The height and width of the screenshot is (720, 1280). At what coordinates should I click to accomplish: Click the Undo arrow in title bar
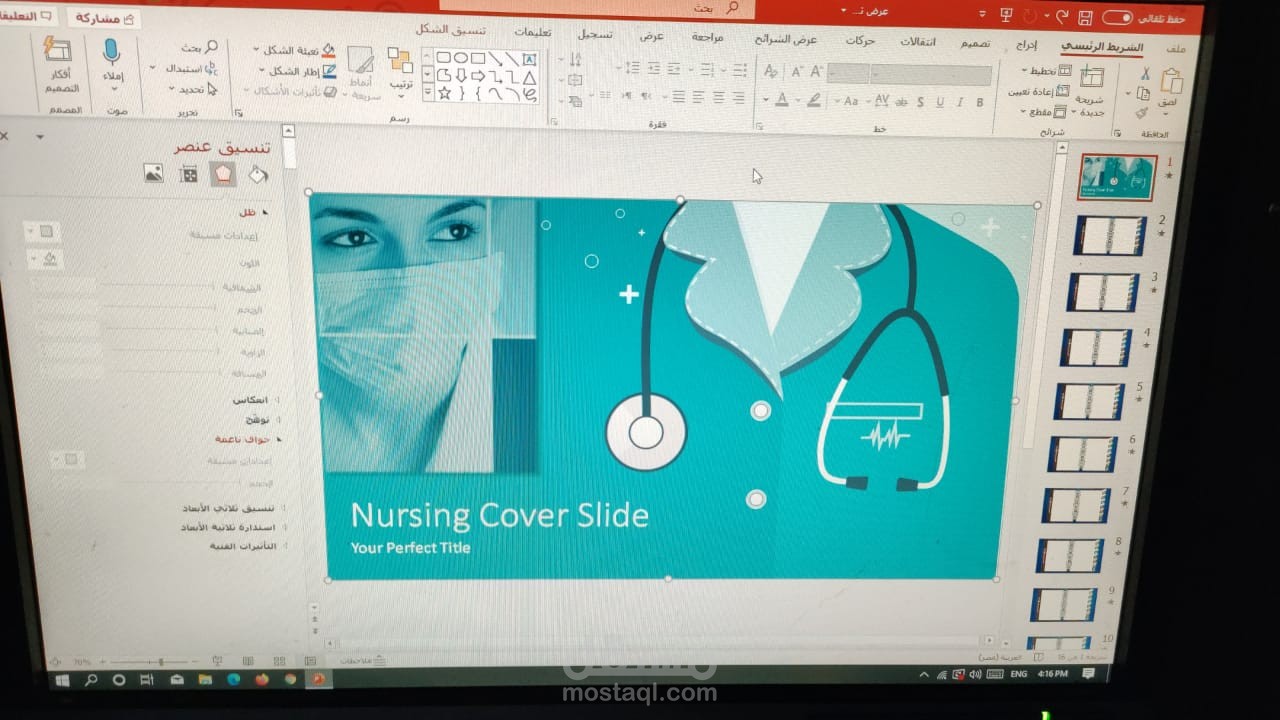[1061, 17]
